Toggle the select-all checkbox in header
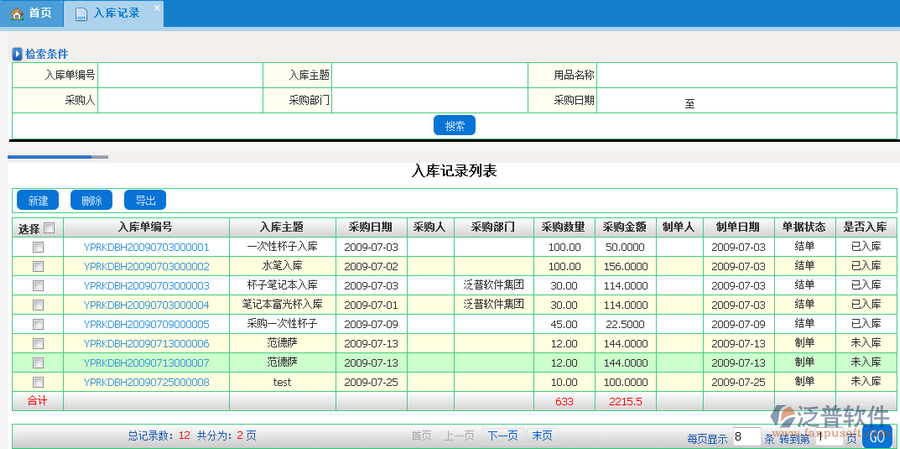Screen dimensions: 900x449 click(x=49, y=227)
